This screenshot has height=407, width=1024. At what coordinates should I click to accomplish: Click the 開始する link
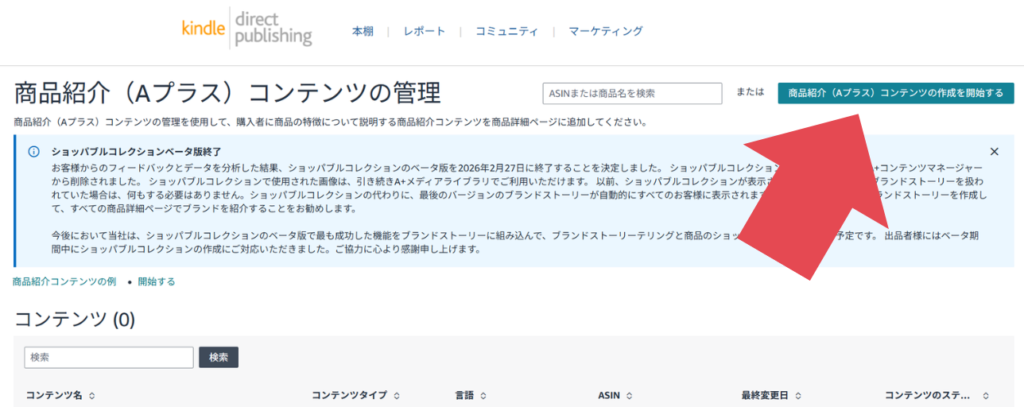click(x=156, y=282)
